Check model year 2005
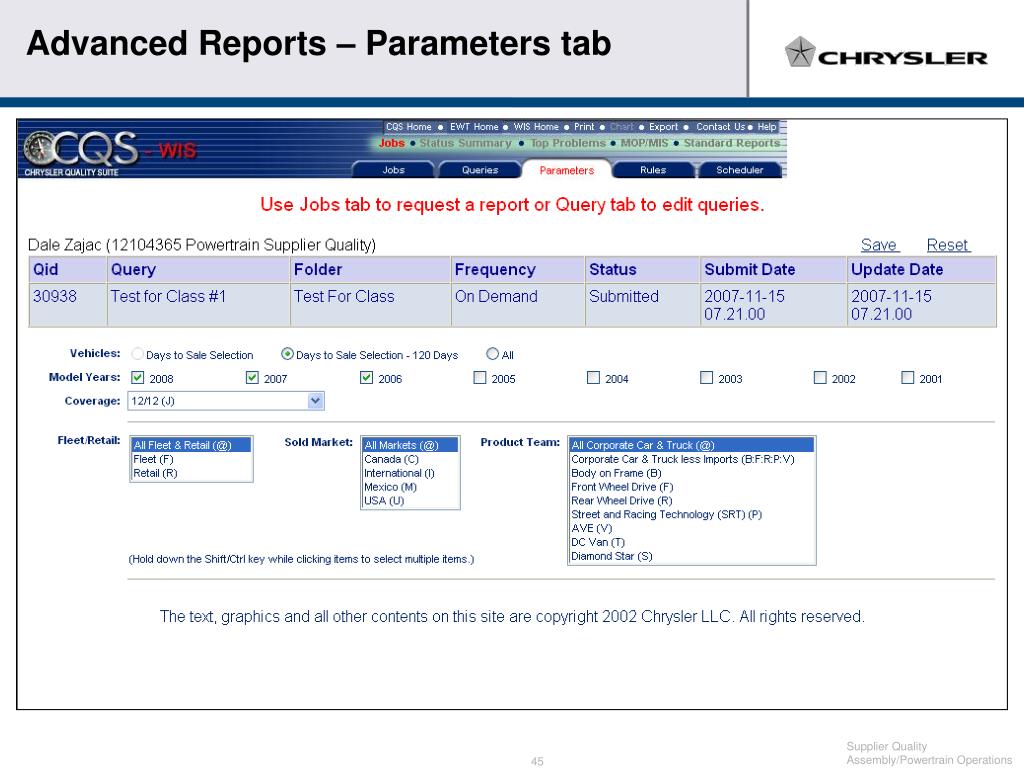 [480, 377]
